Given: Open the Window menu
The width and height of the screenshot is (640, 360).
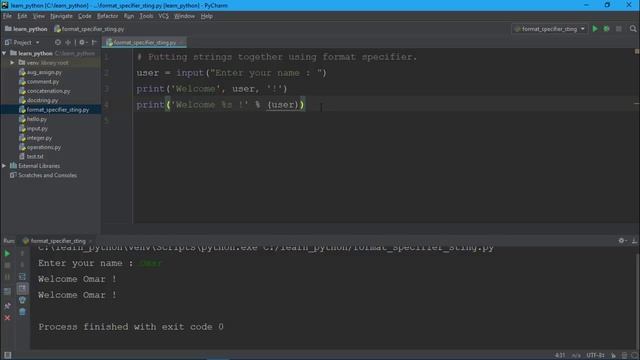Looking at the screenshot, I should (x=184, y=16).
